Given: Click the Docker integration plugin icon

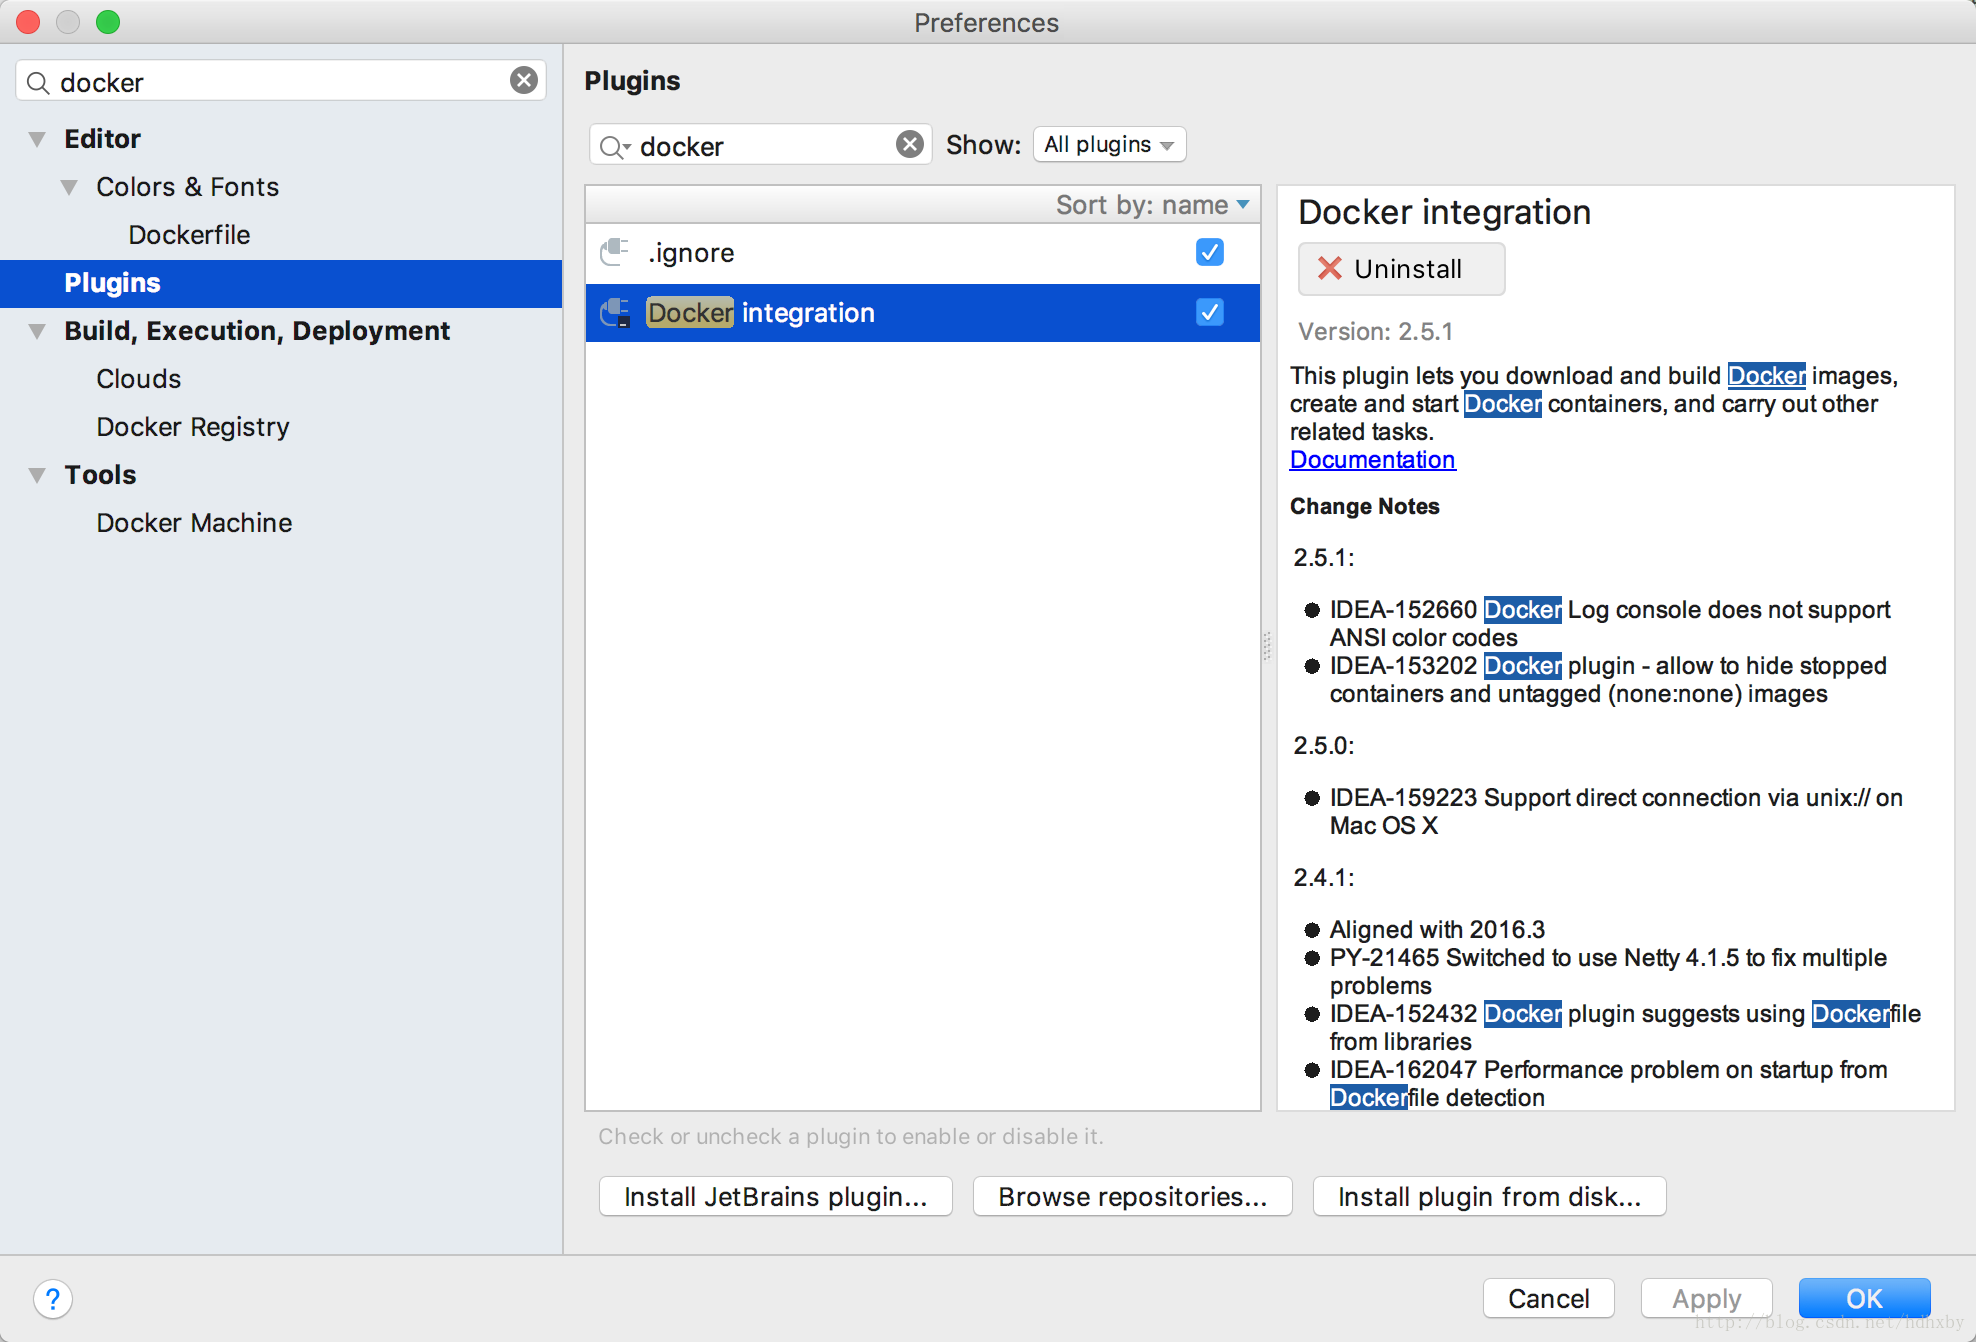Looking at the screenshot, I should (614, 313).
